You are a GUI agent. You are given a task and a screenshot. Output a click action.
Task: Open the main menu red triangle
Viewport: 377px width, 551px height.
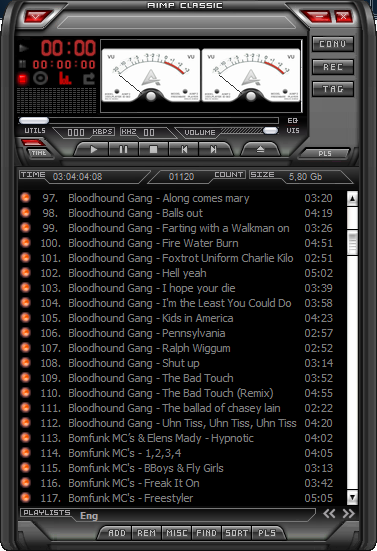(37, 16)
